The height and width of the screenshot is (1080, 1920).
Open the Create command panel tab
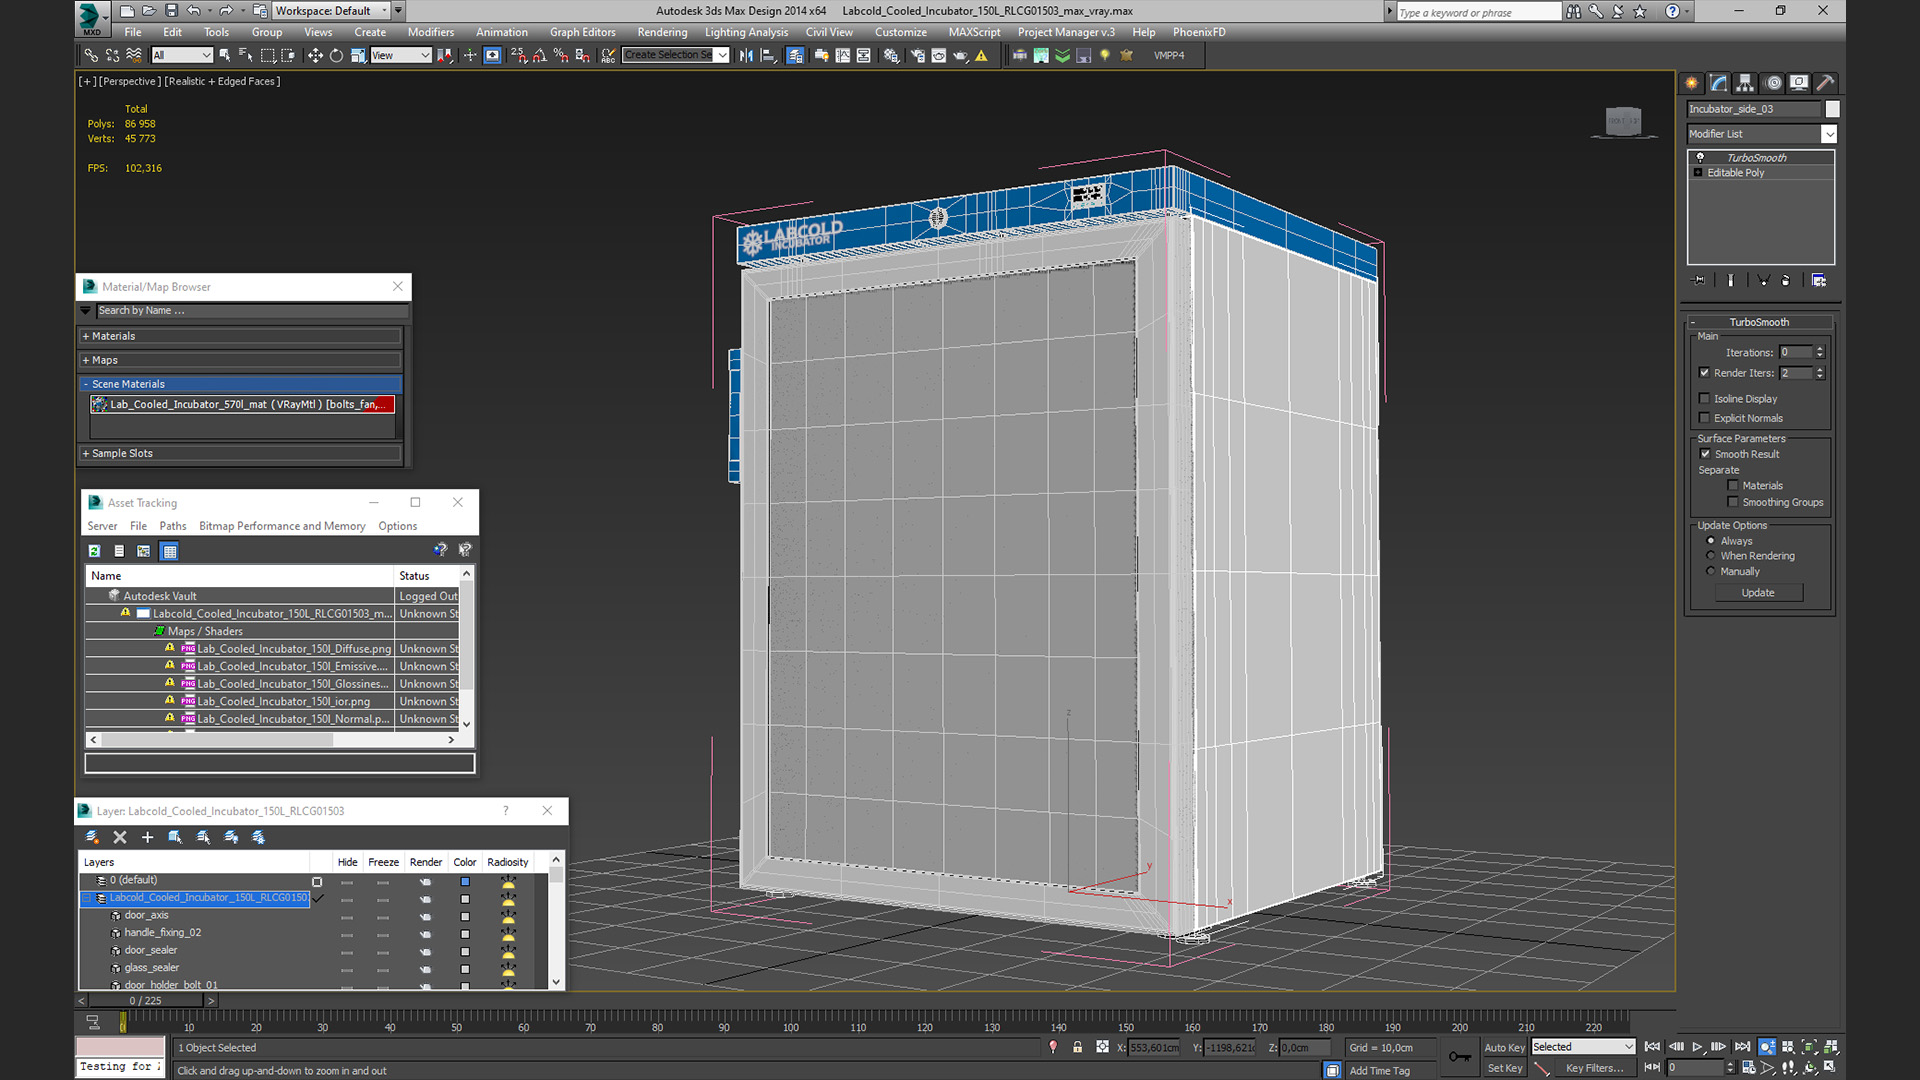(1692, 83)
